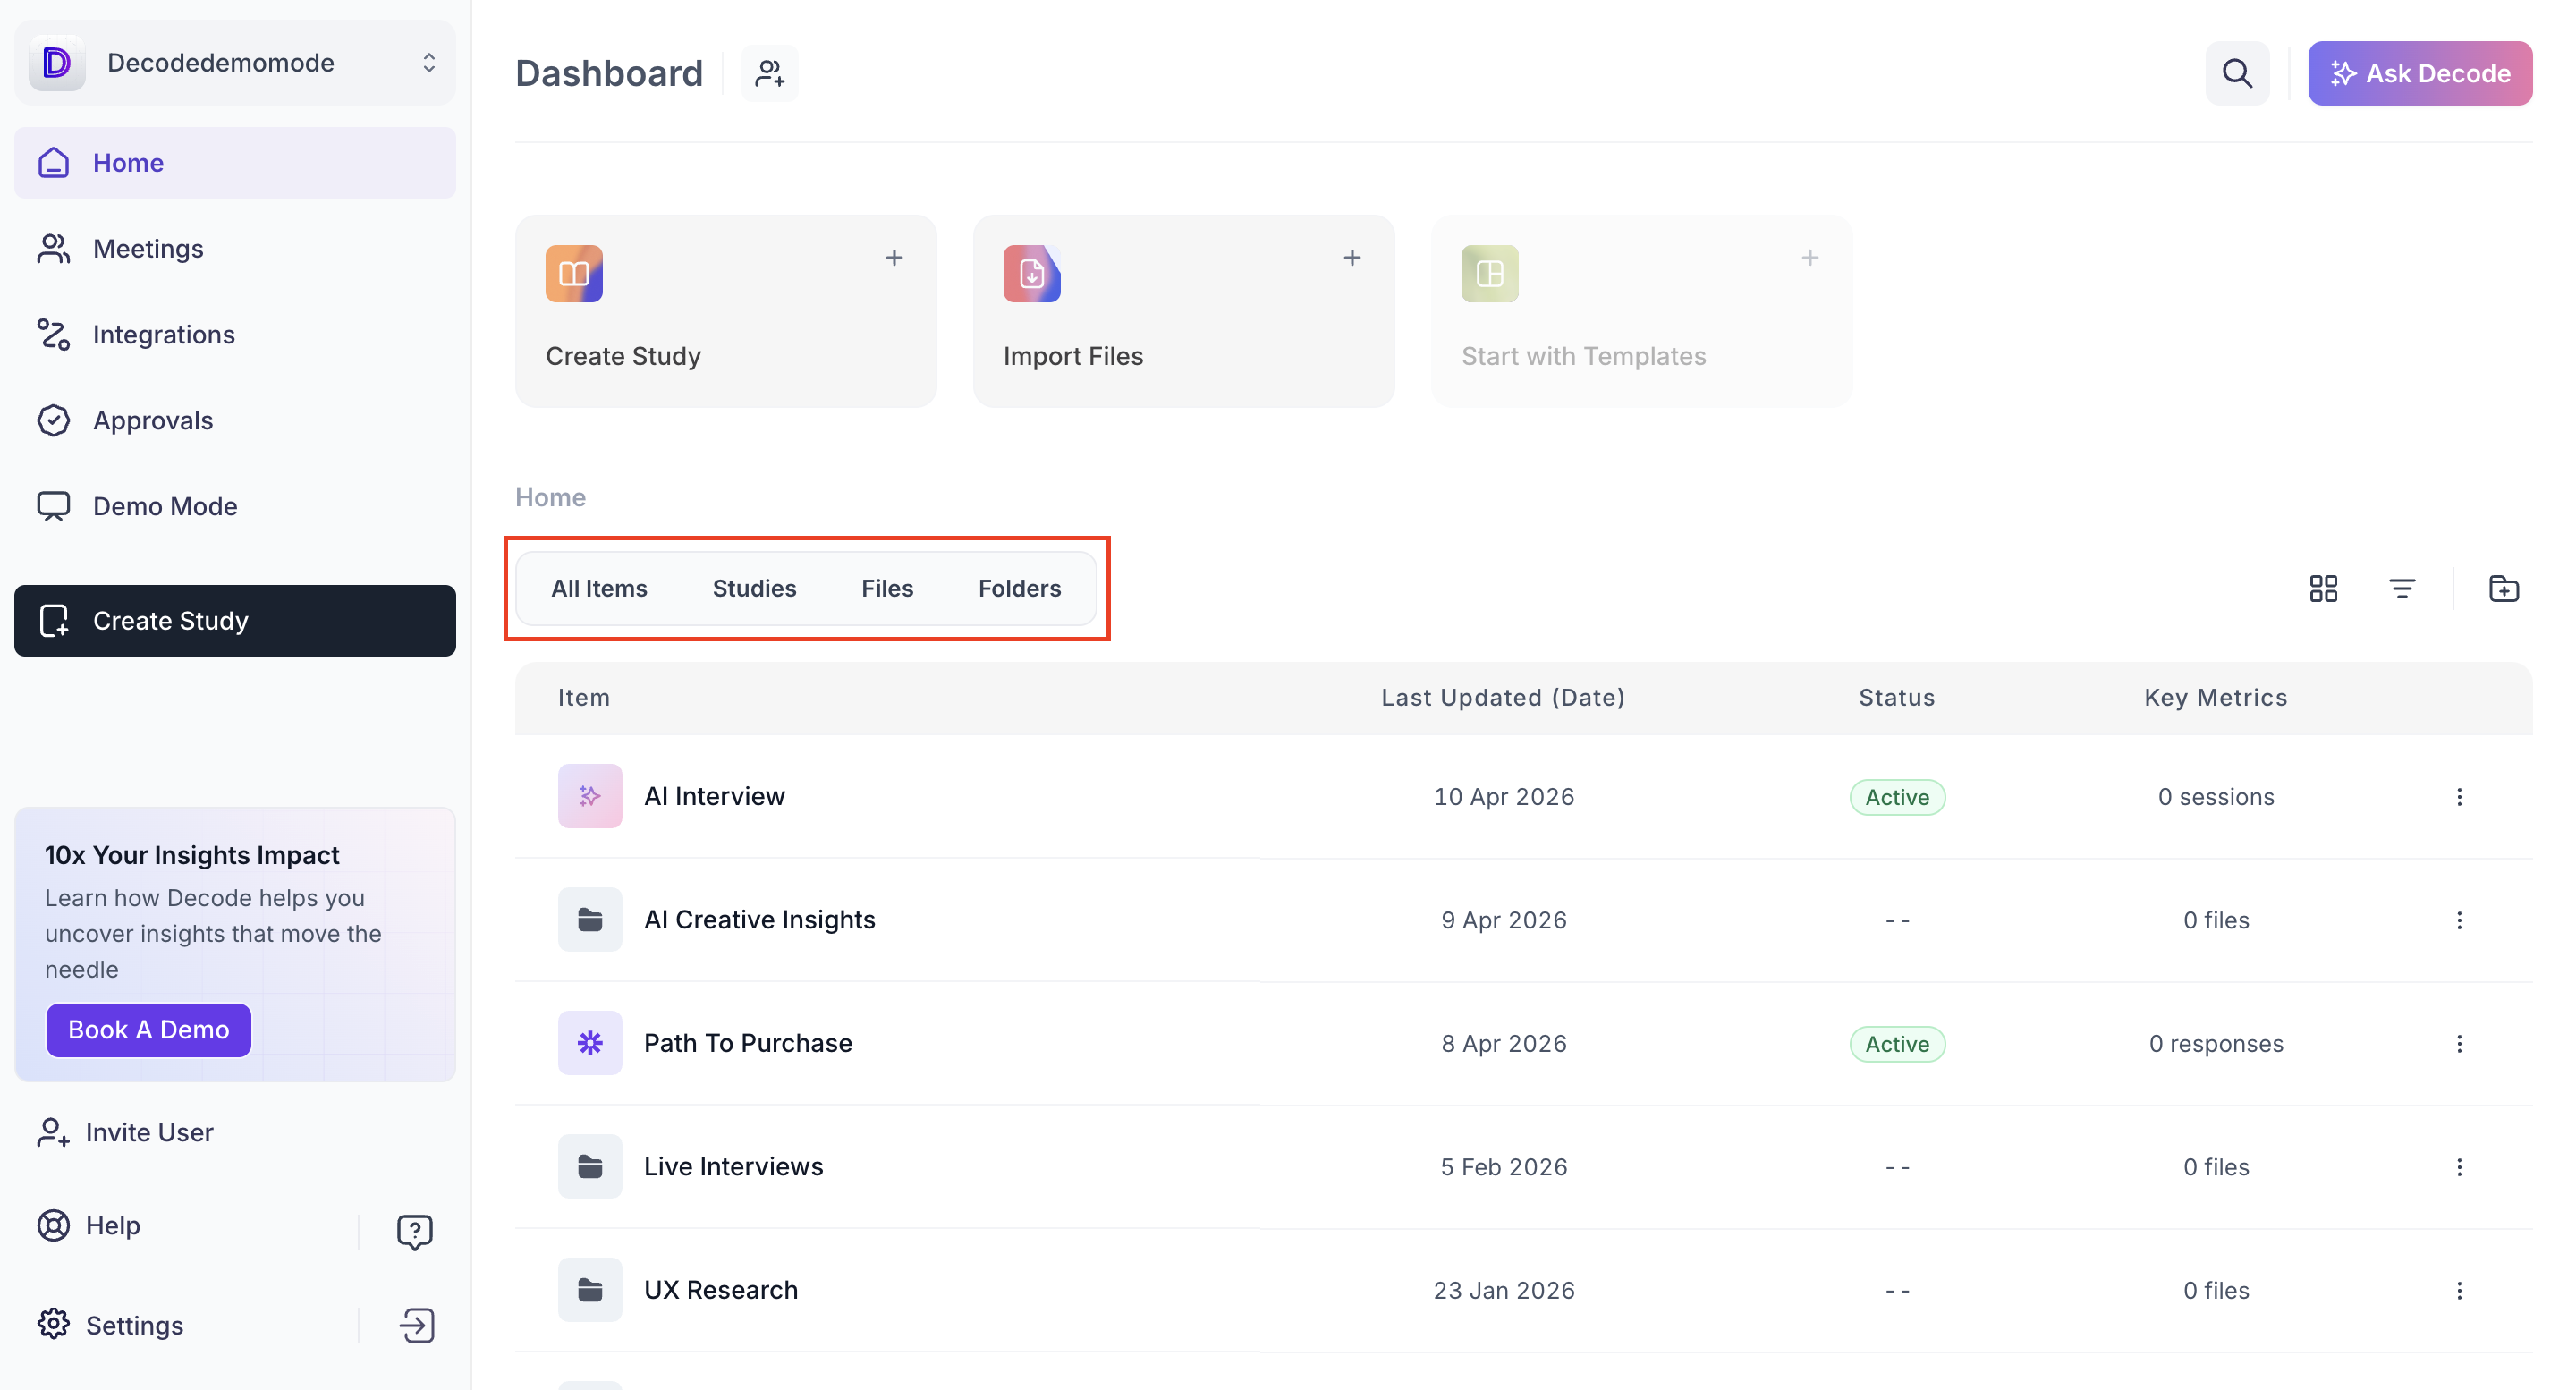
Task: Click plus icon on Create Study card
Action: tap(894, 258)
